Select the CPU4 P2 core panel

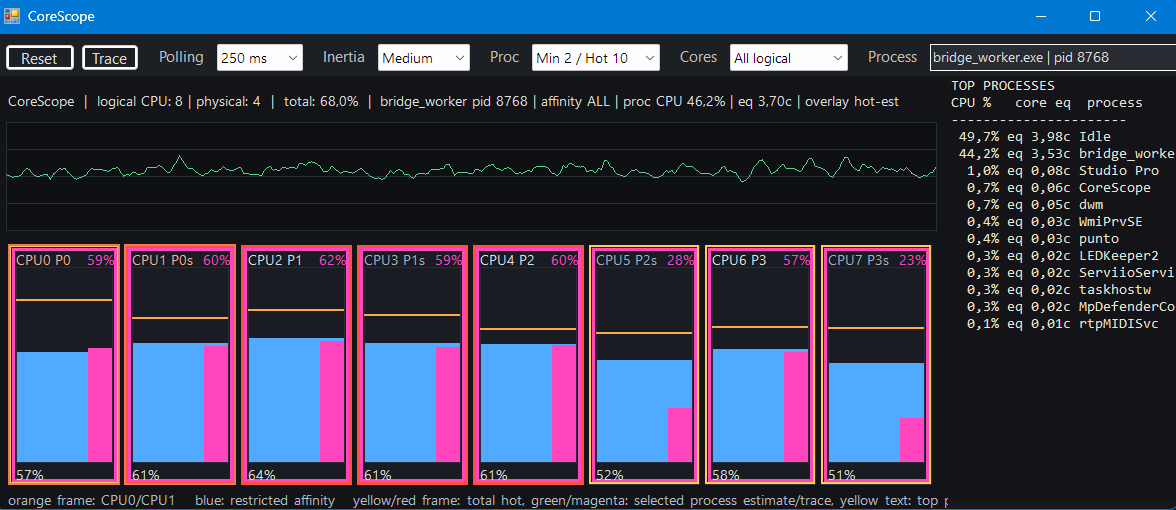click(x=529, y=364)
